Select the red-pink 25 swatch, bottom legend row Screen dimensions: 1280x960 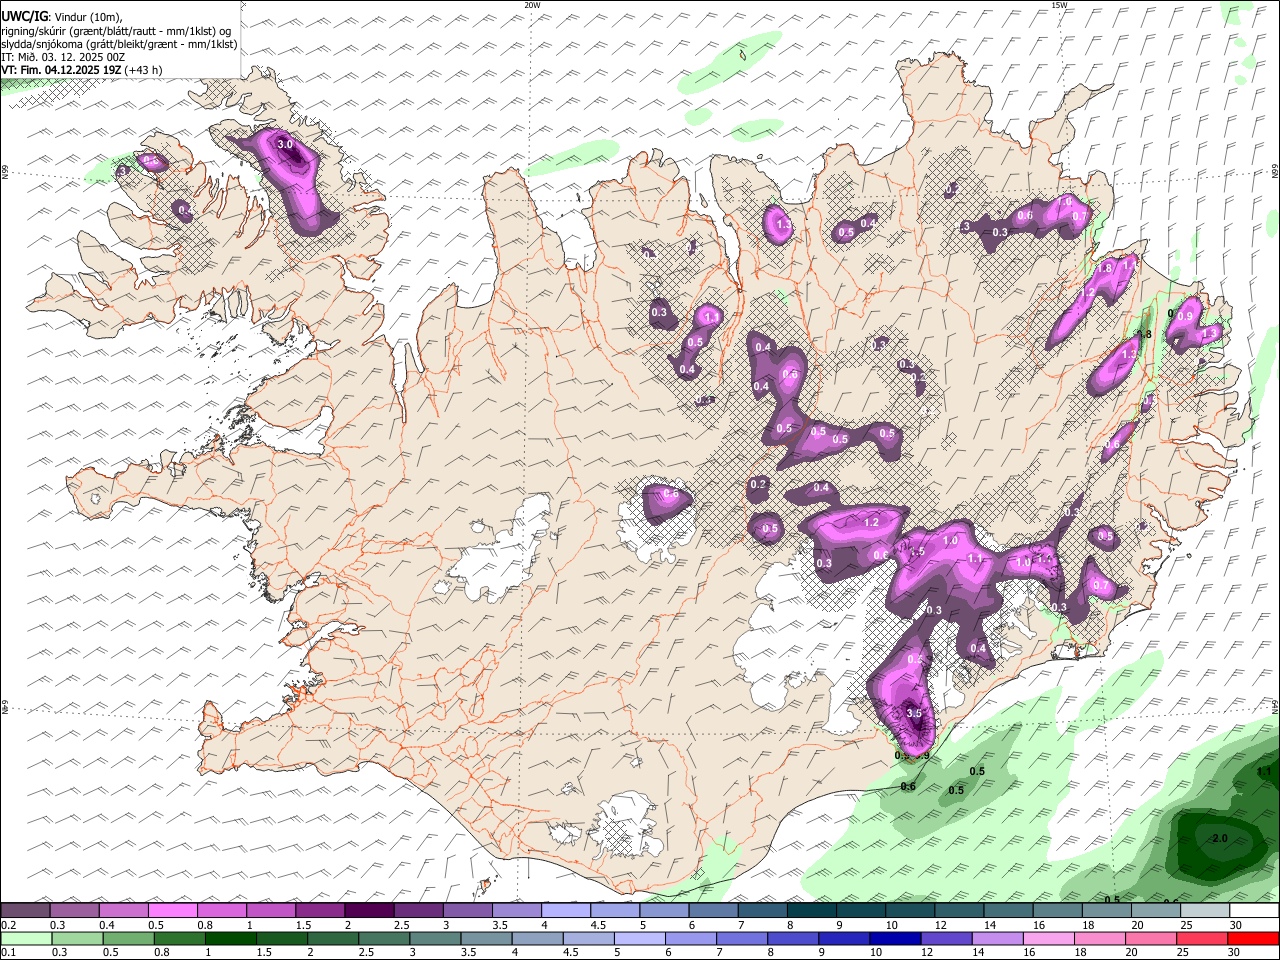pyautogui.click(x=1202, y=939)
